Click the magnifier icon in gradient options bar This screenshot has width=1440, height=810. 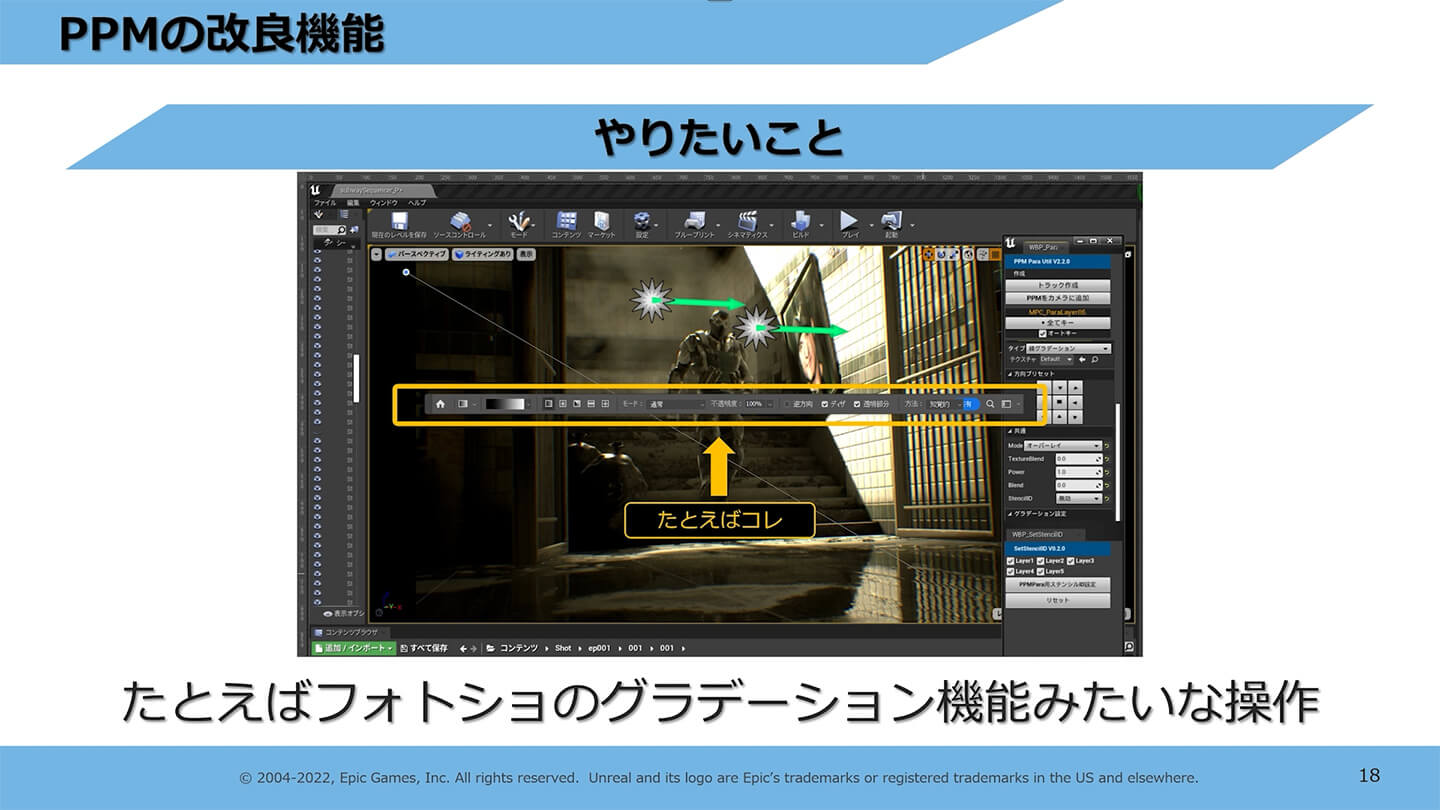pos(990,404)
